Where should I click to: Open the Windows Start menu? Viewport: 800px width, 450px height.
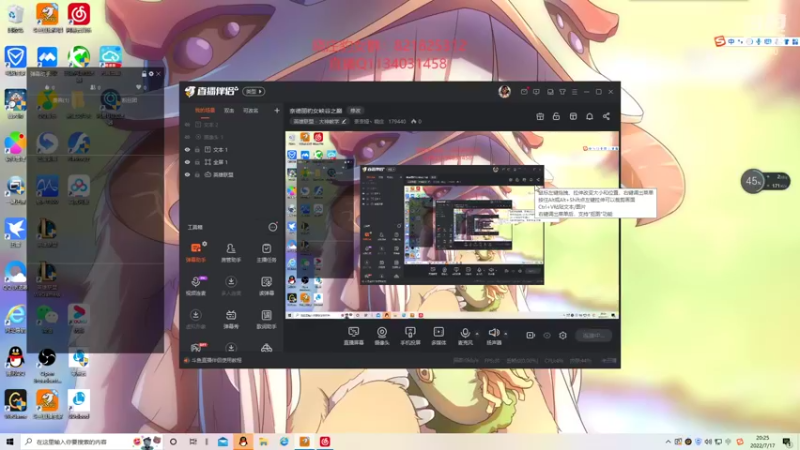(x=10, y=441)
